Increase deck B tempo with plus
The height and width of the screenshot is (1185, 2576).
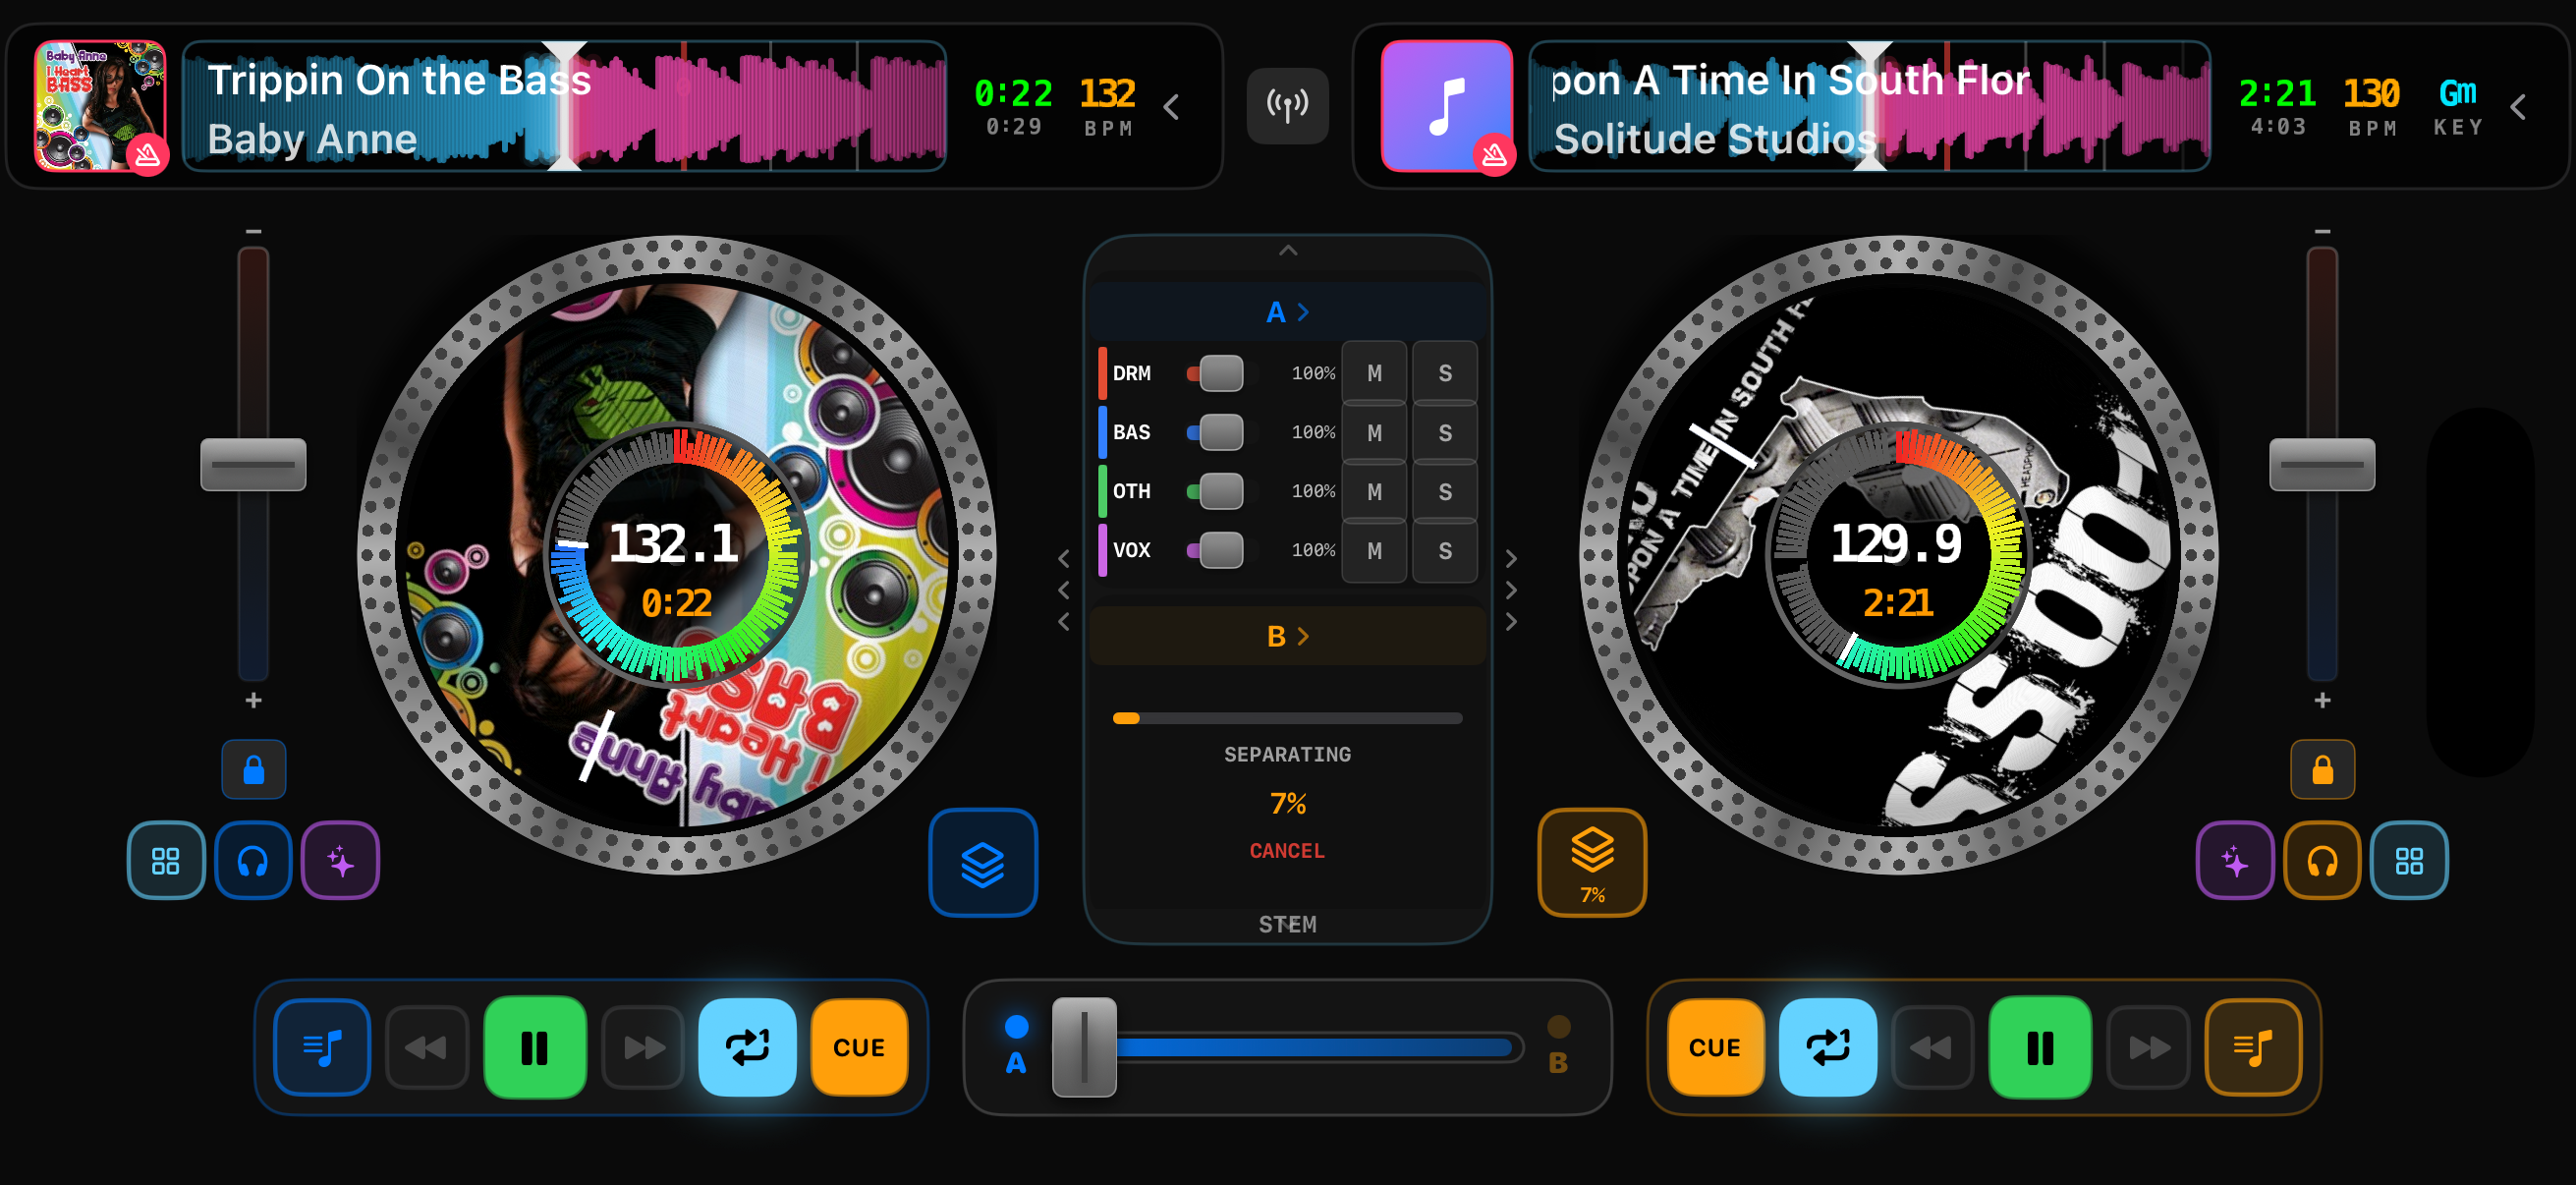pos(2323,700)
